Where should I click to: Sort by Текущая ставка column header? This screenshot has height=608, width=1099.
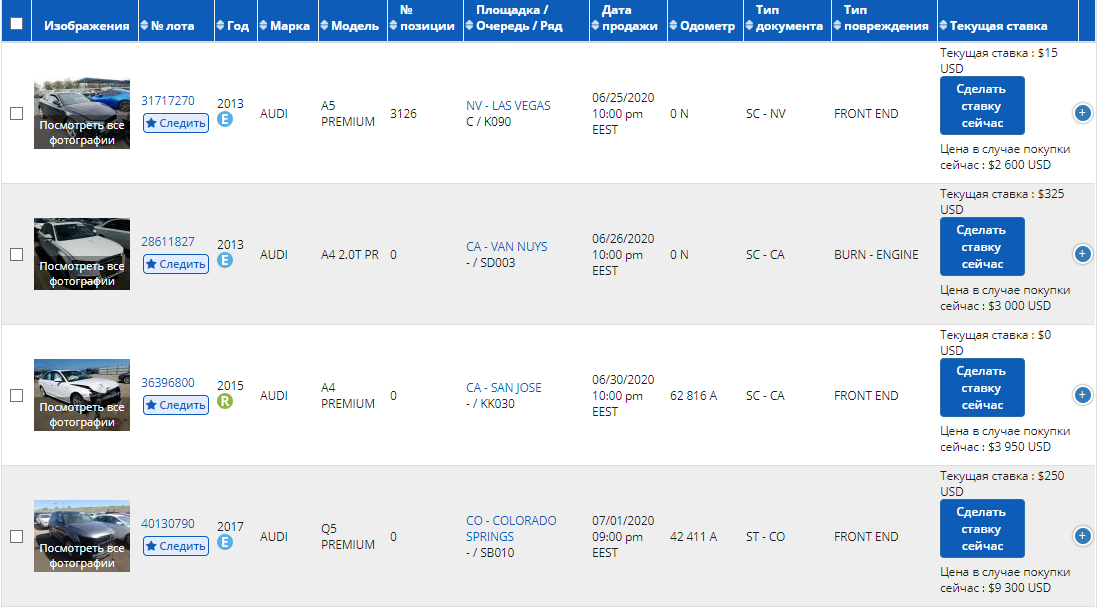993,26
